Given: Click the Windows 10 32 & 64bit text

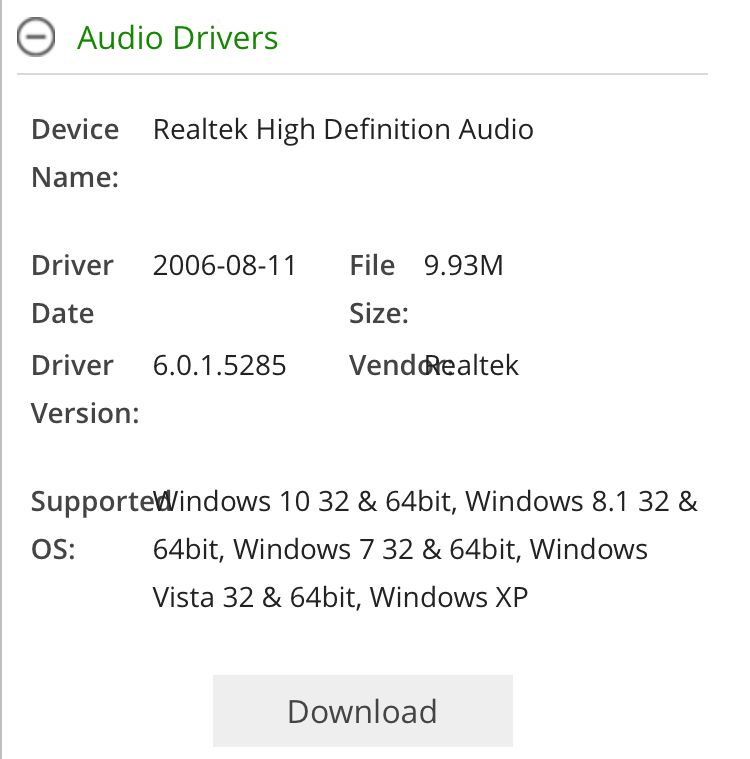Looking at the screenshot, I should click(x=306, y=502).
